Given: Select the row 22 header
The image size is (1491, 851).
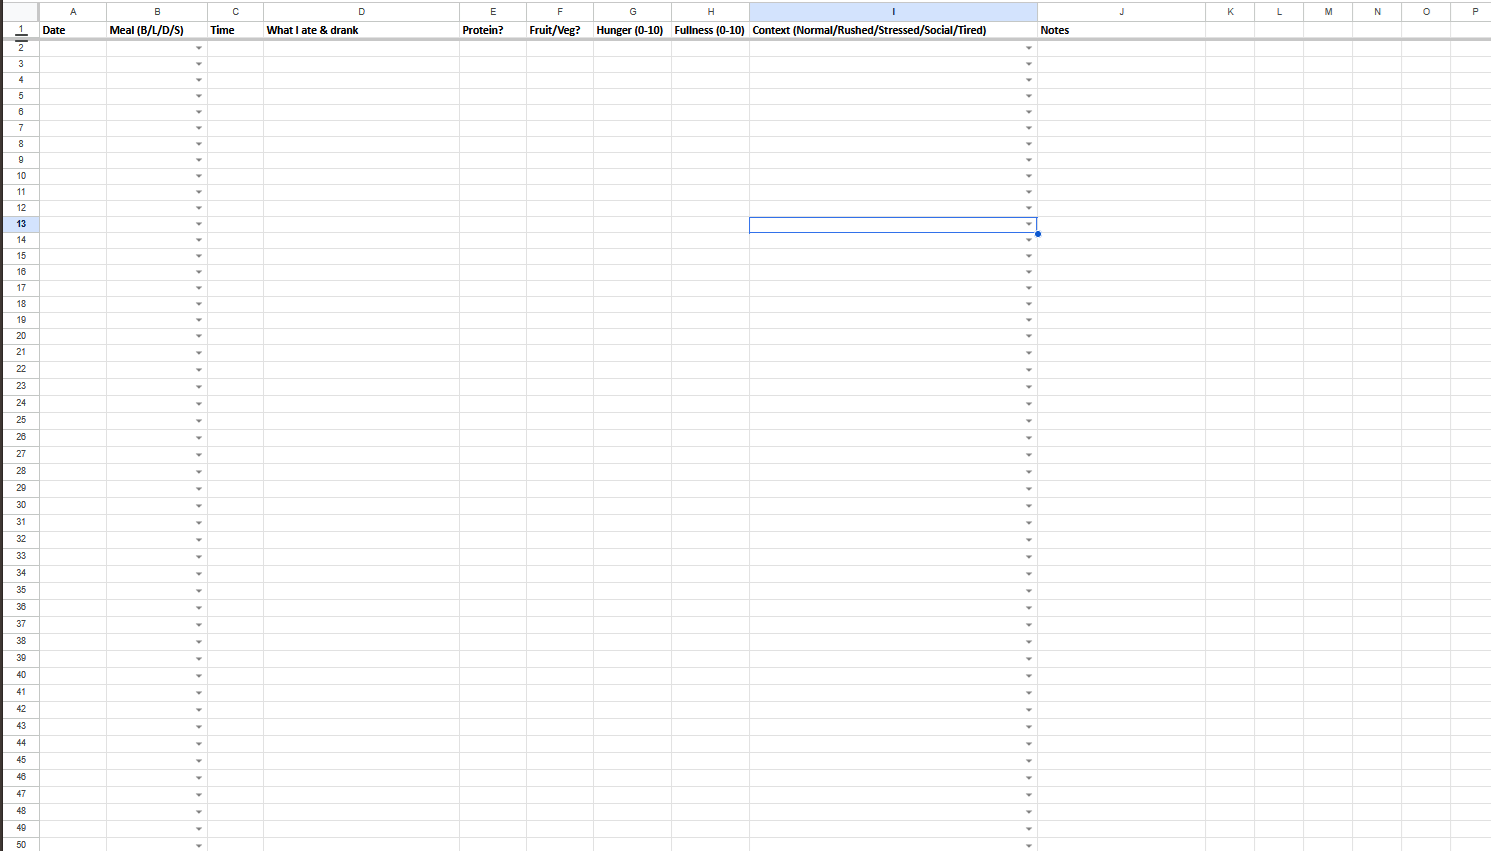Looking at the screenshot, I should click(x=21, y=369).
